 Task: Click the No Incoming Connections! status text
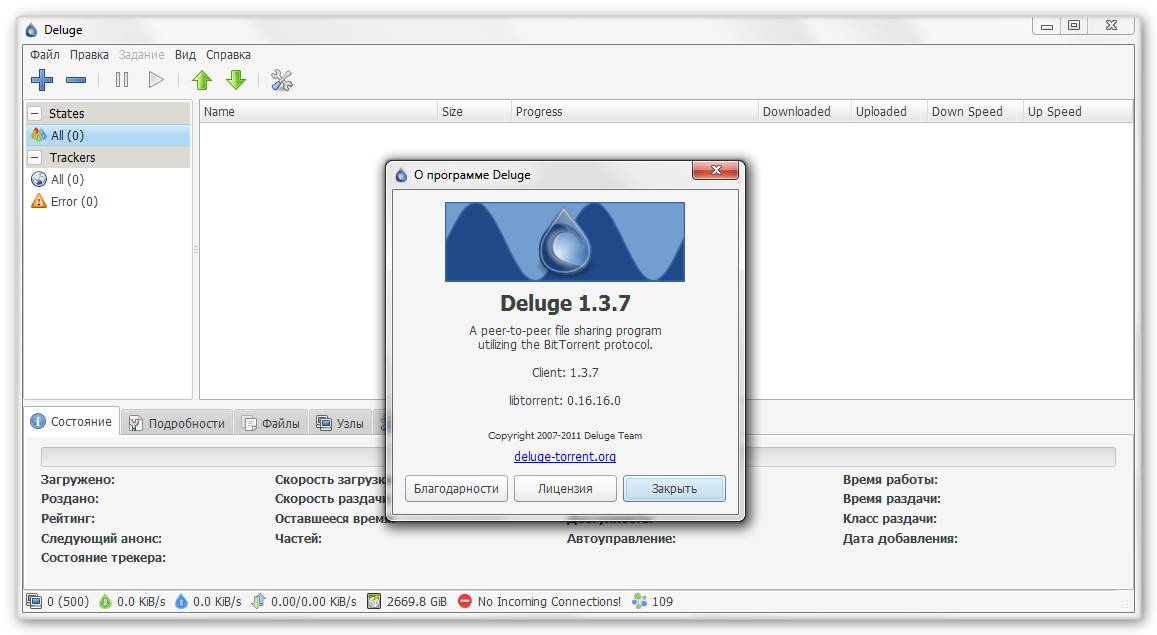(549, 601)
